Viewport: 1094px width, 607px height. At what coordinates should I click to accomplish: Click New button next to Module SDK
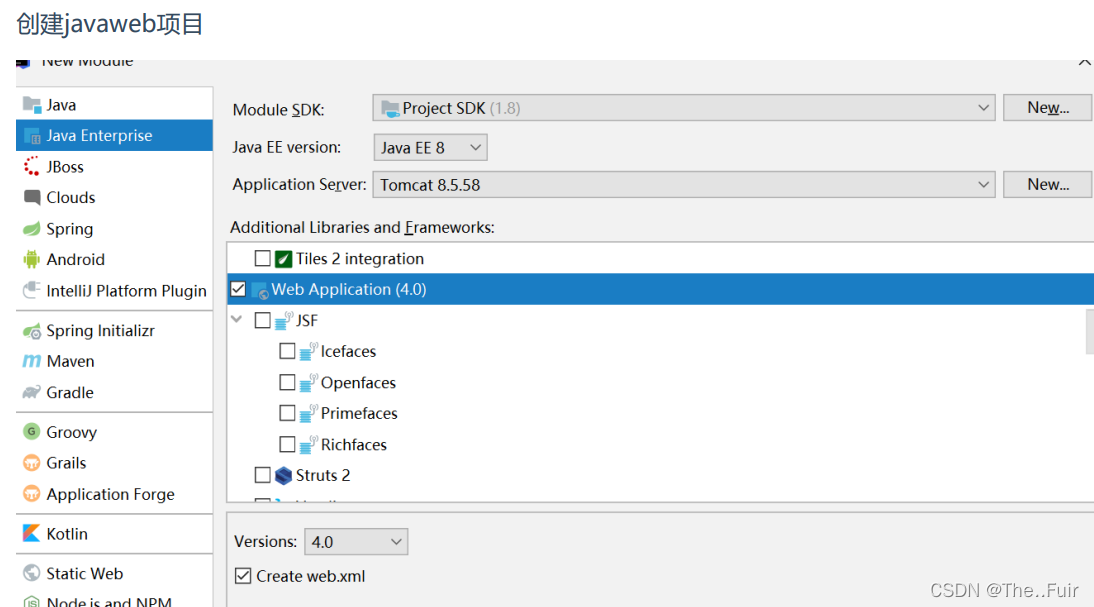click(x=1048, y=108)
